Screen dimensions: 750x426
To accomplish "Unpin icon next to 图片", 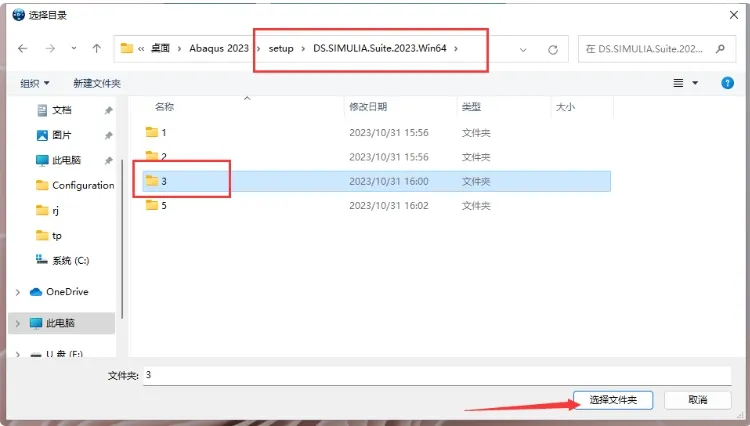I will coord(109,136).
